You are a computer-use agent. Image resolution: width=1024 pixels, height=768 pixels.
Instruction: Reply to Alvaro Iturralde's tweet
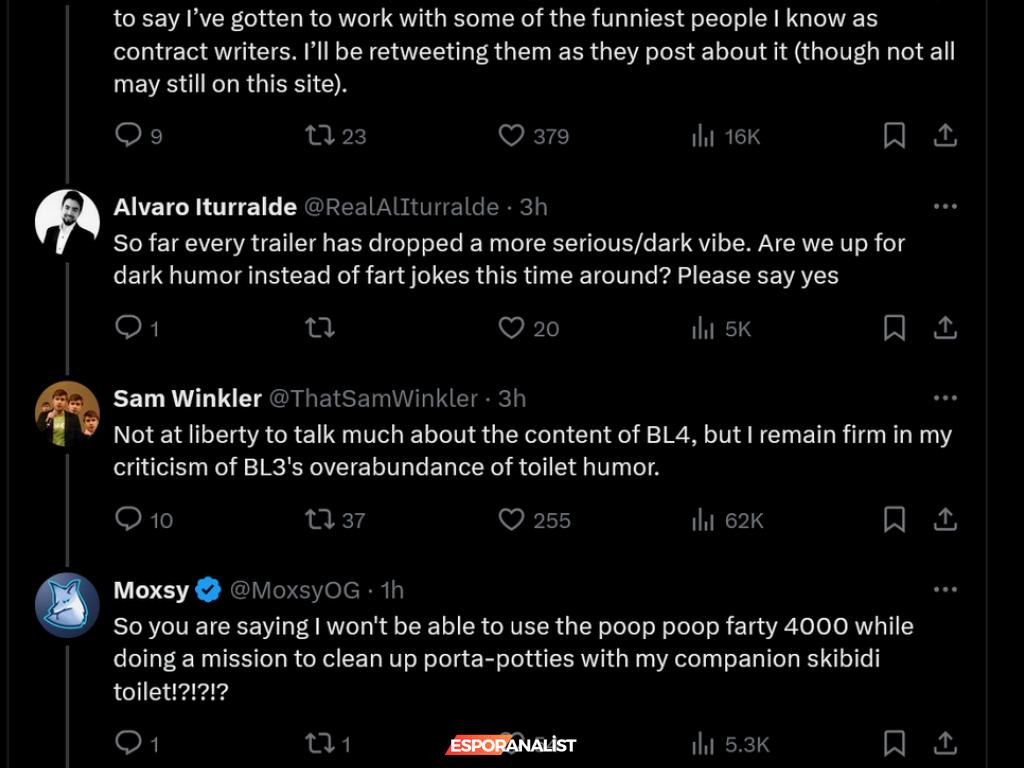tap(128, 328)
